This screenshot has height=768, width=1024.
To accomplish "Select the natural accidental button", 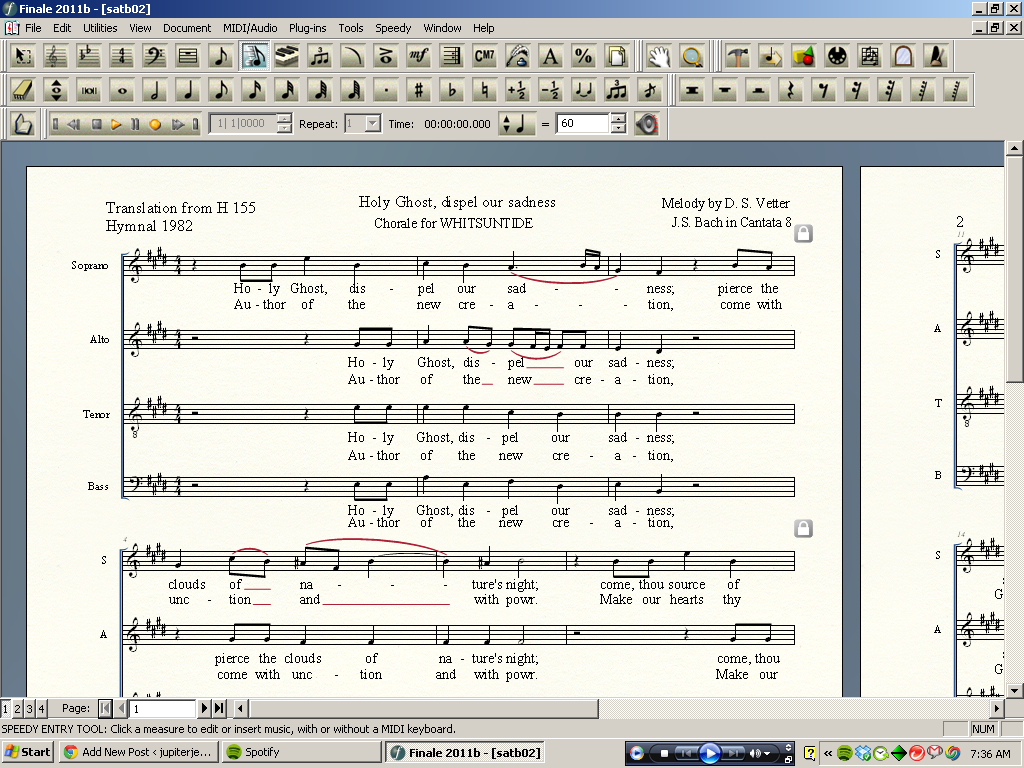I will 485,90.
